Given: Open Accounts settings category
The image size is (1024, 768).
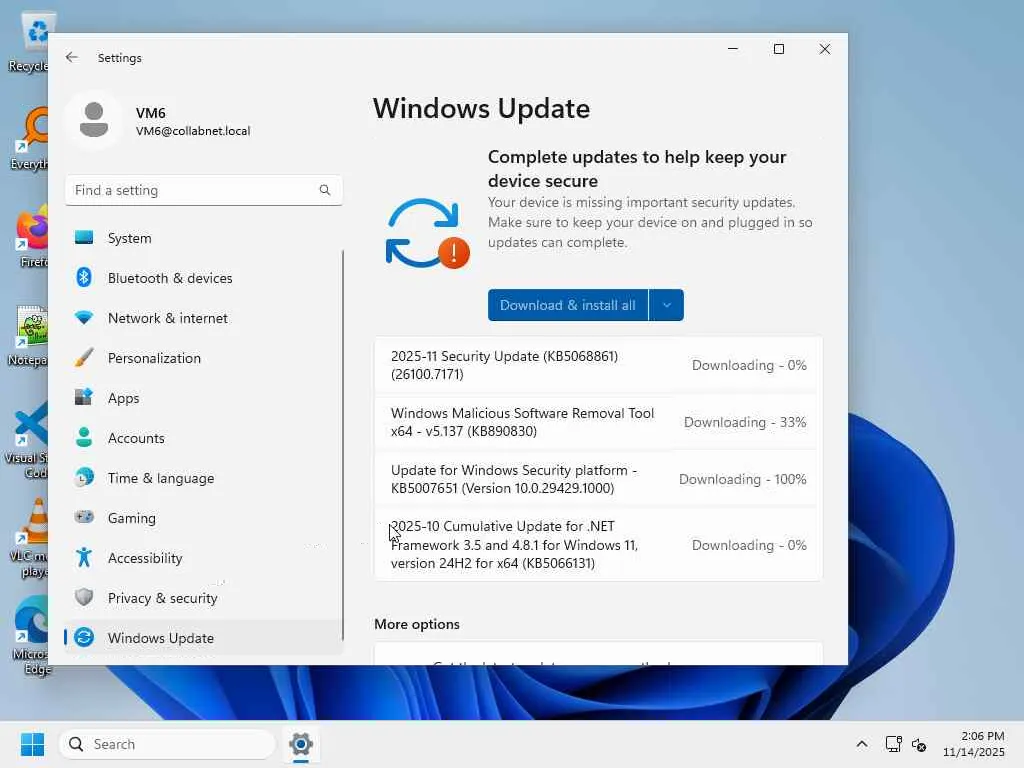Looking at the screenshot, I should coord(203,438).
